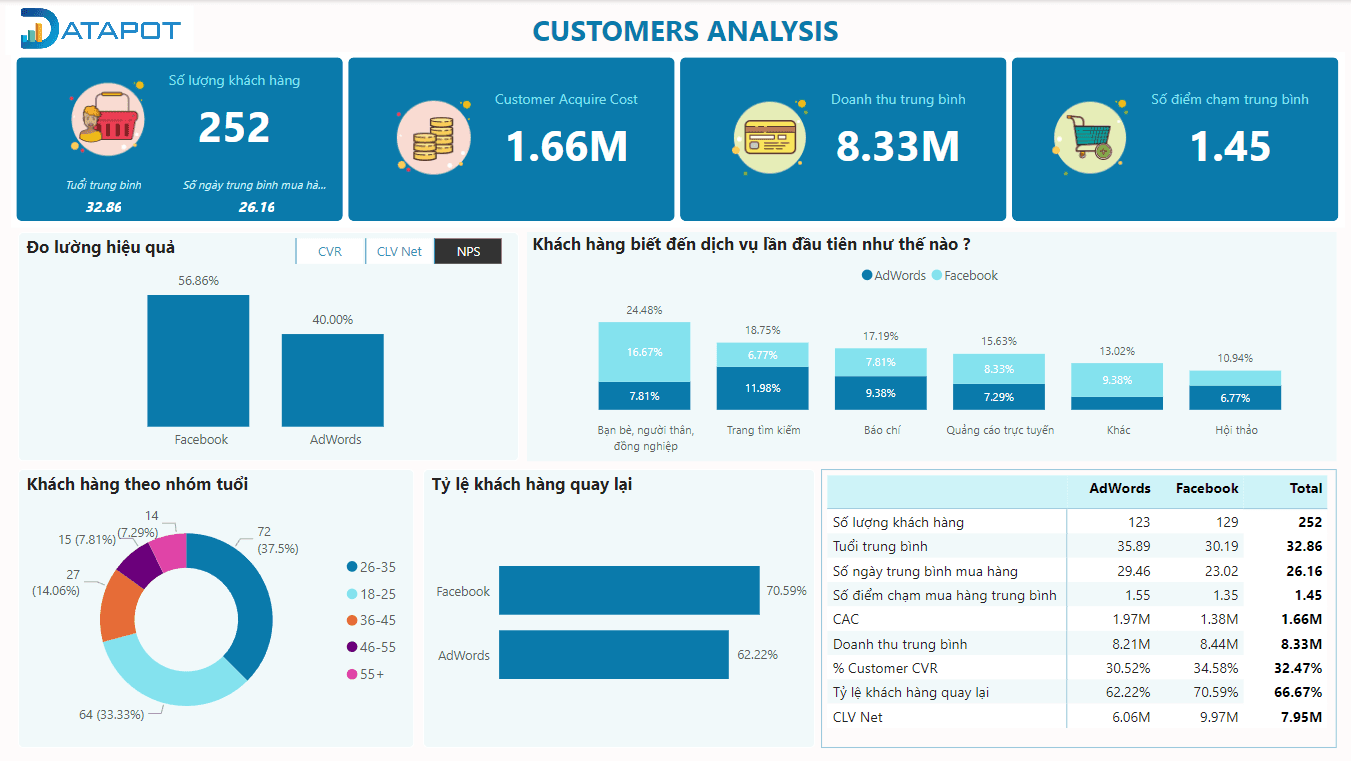The image size is (1351, 761).
Task: Click the 'Quảng cáo trực tuyến' axis label
Action: pos(1000,430)
